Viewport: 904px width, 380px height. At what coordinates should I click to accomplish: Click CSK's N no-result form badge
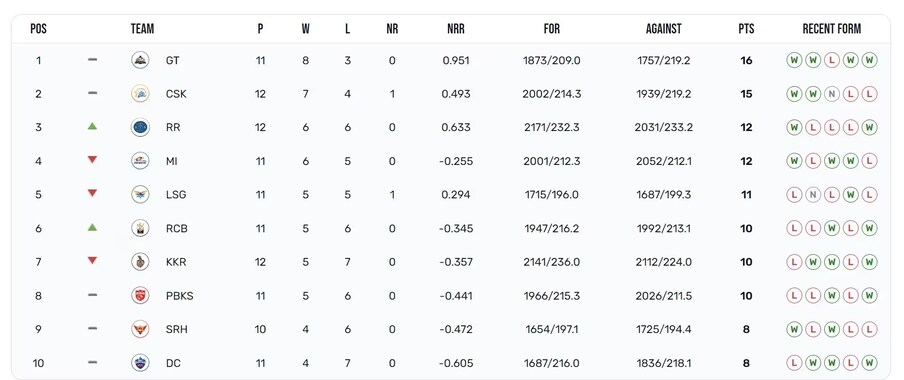pos(832,93)
